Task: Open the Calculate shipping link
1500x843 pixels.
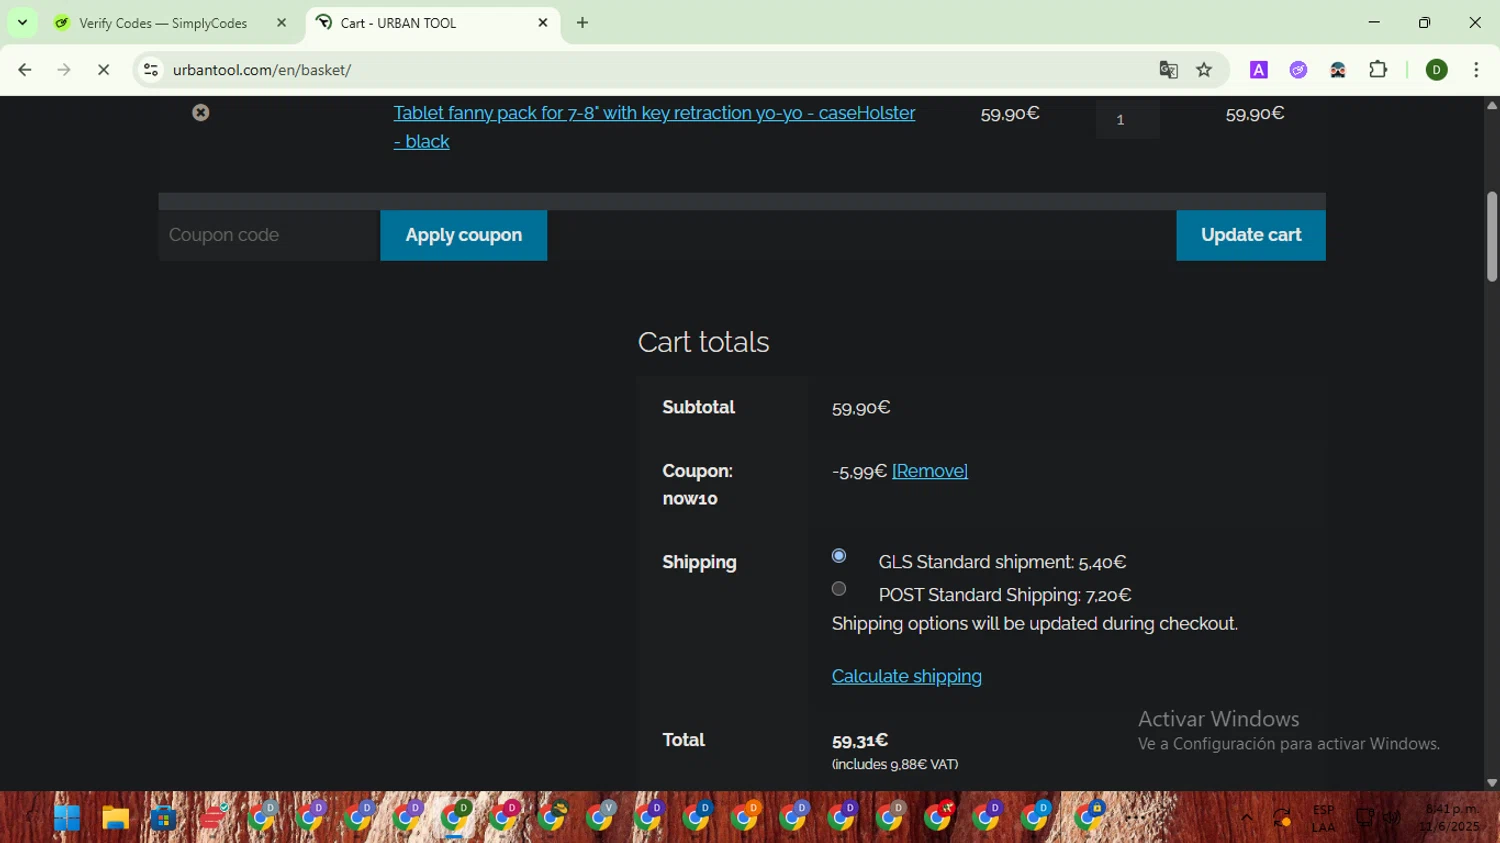Action: click(907, 676)
